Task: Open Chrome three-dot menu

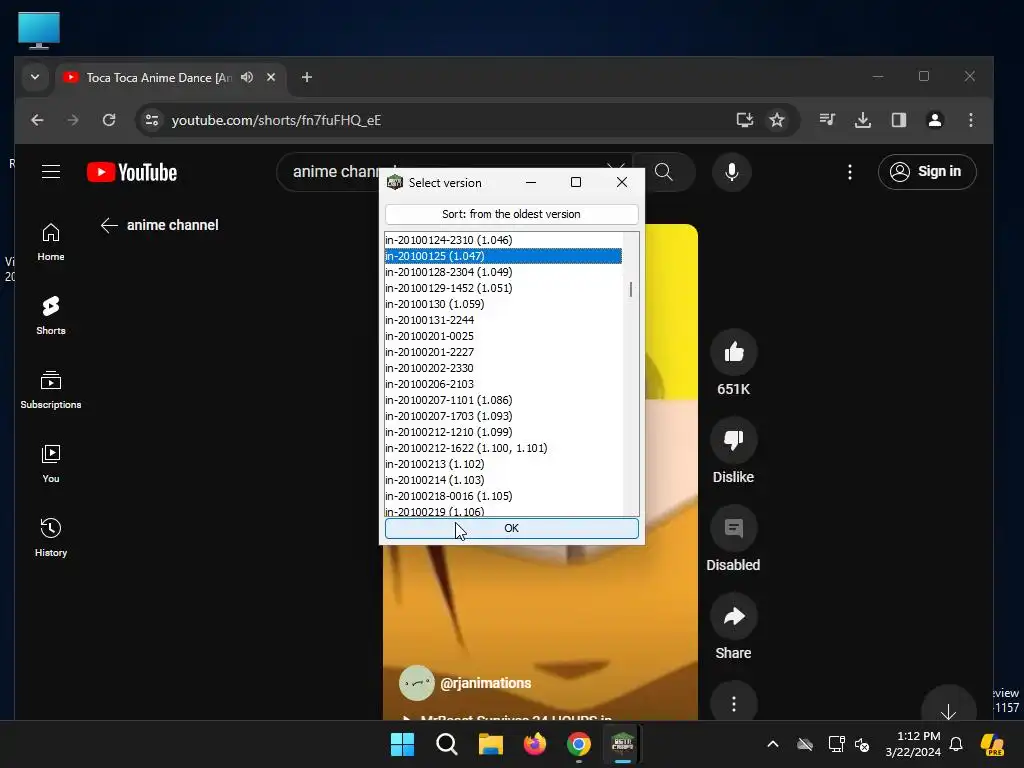Action: coord(970,120)
